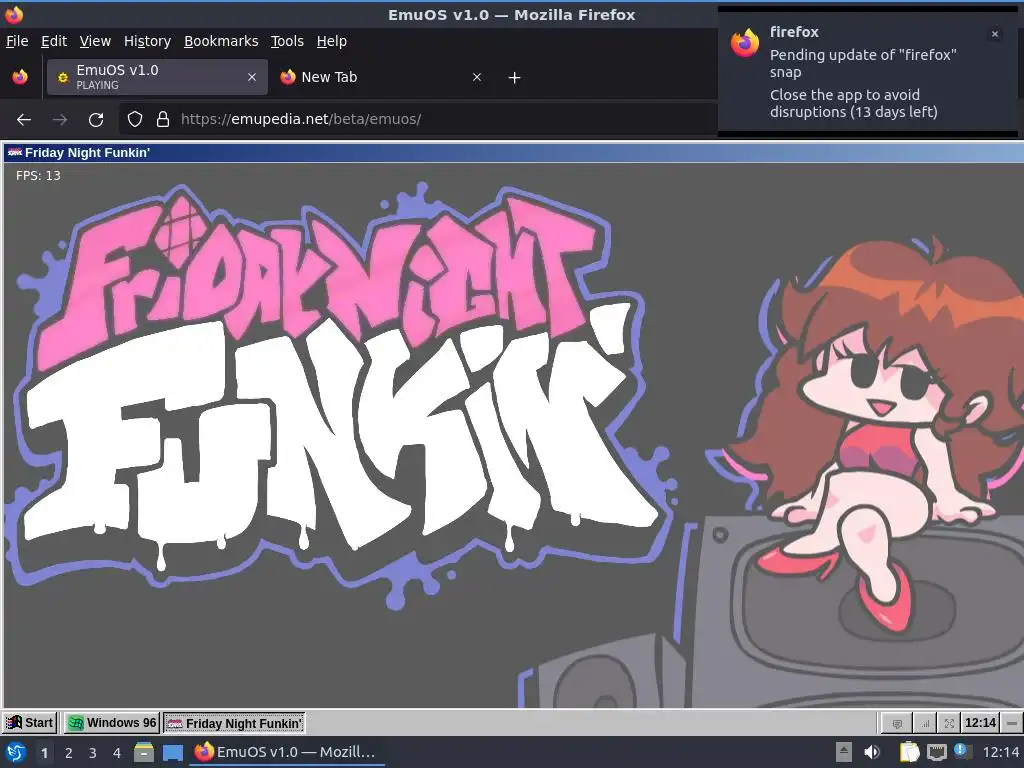Open the update notifier tray icon
1024x768 pixels.
962,751
